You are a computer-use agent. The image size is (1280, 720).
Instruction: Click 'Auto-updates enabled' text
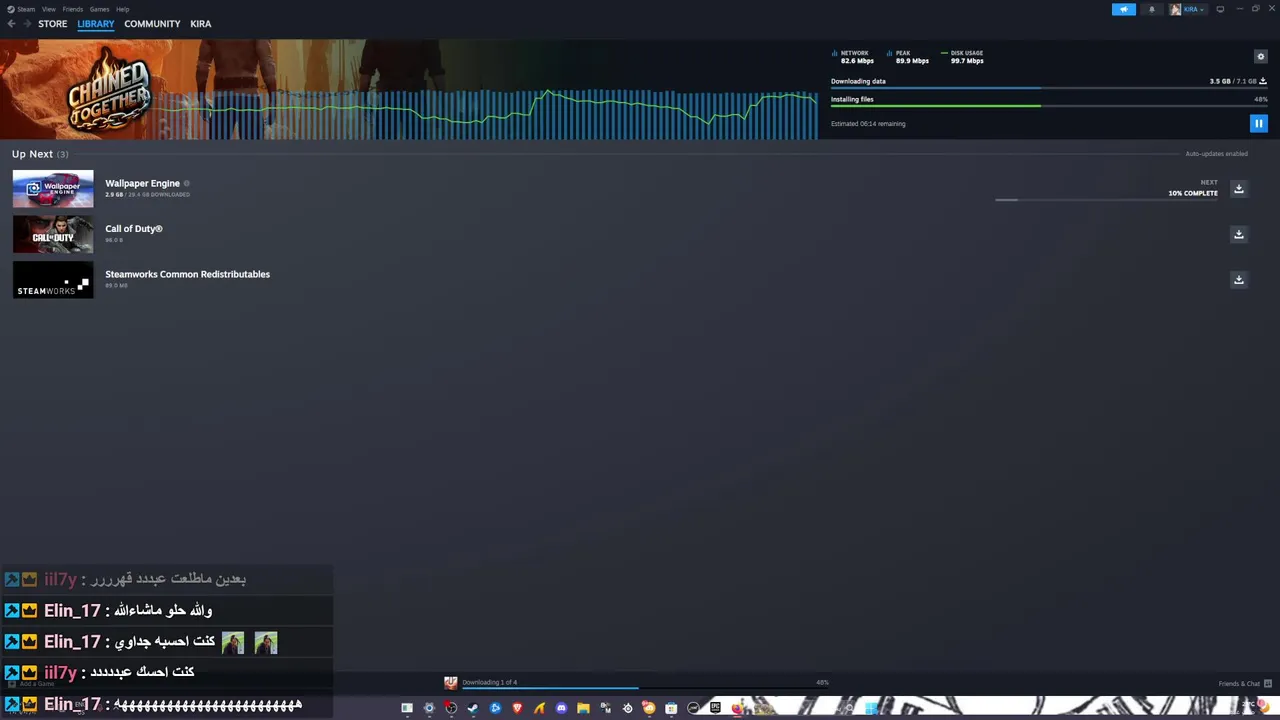1216,154
